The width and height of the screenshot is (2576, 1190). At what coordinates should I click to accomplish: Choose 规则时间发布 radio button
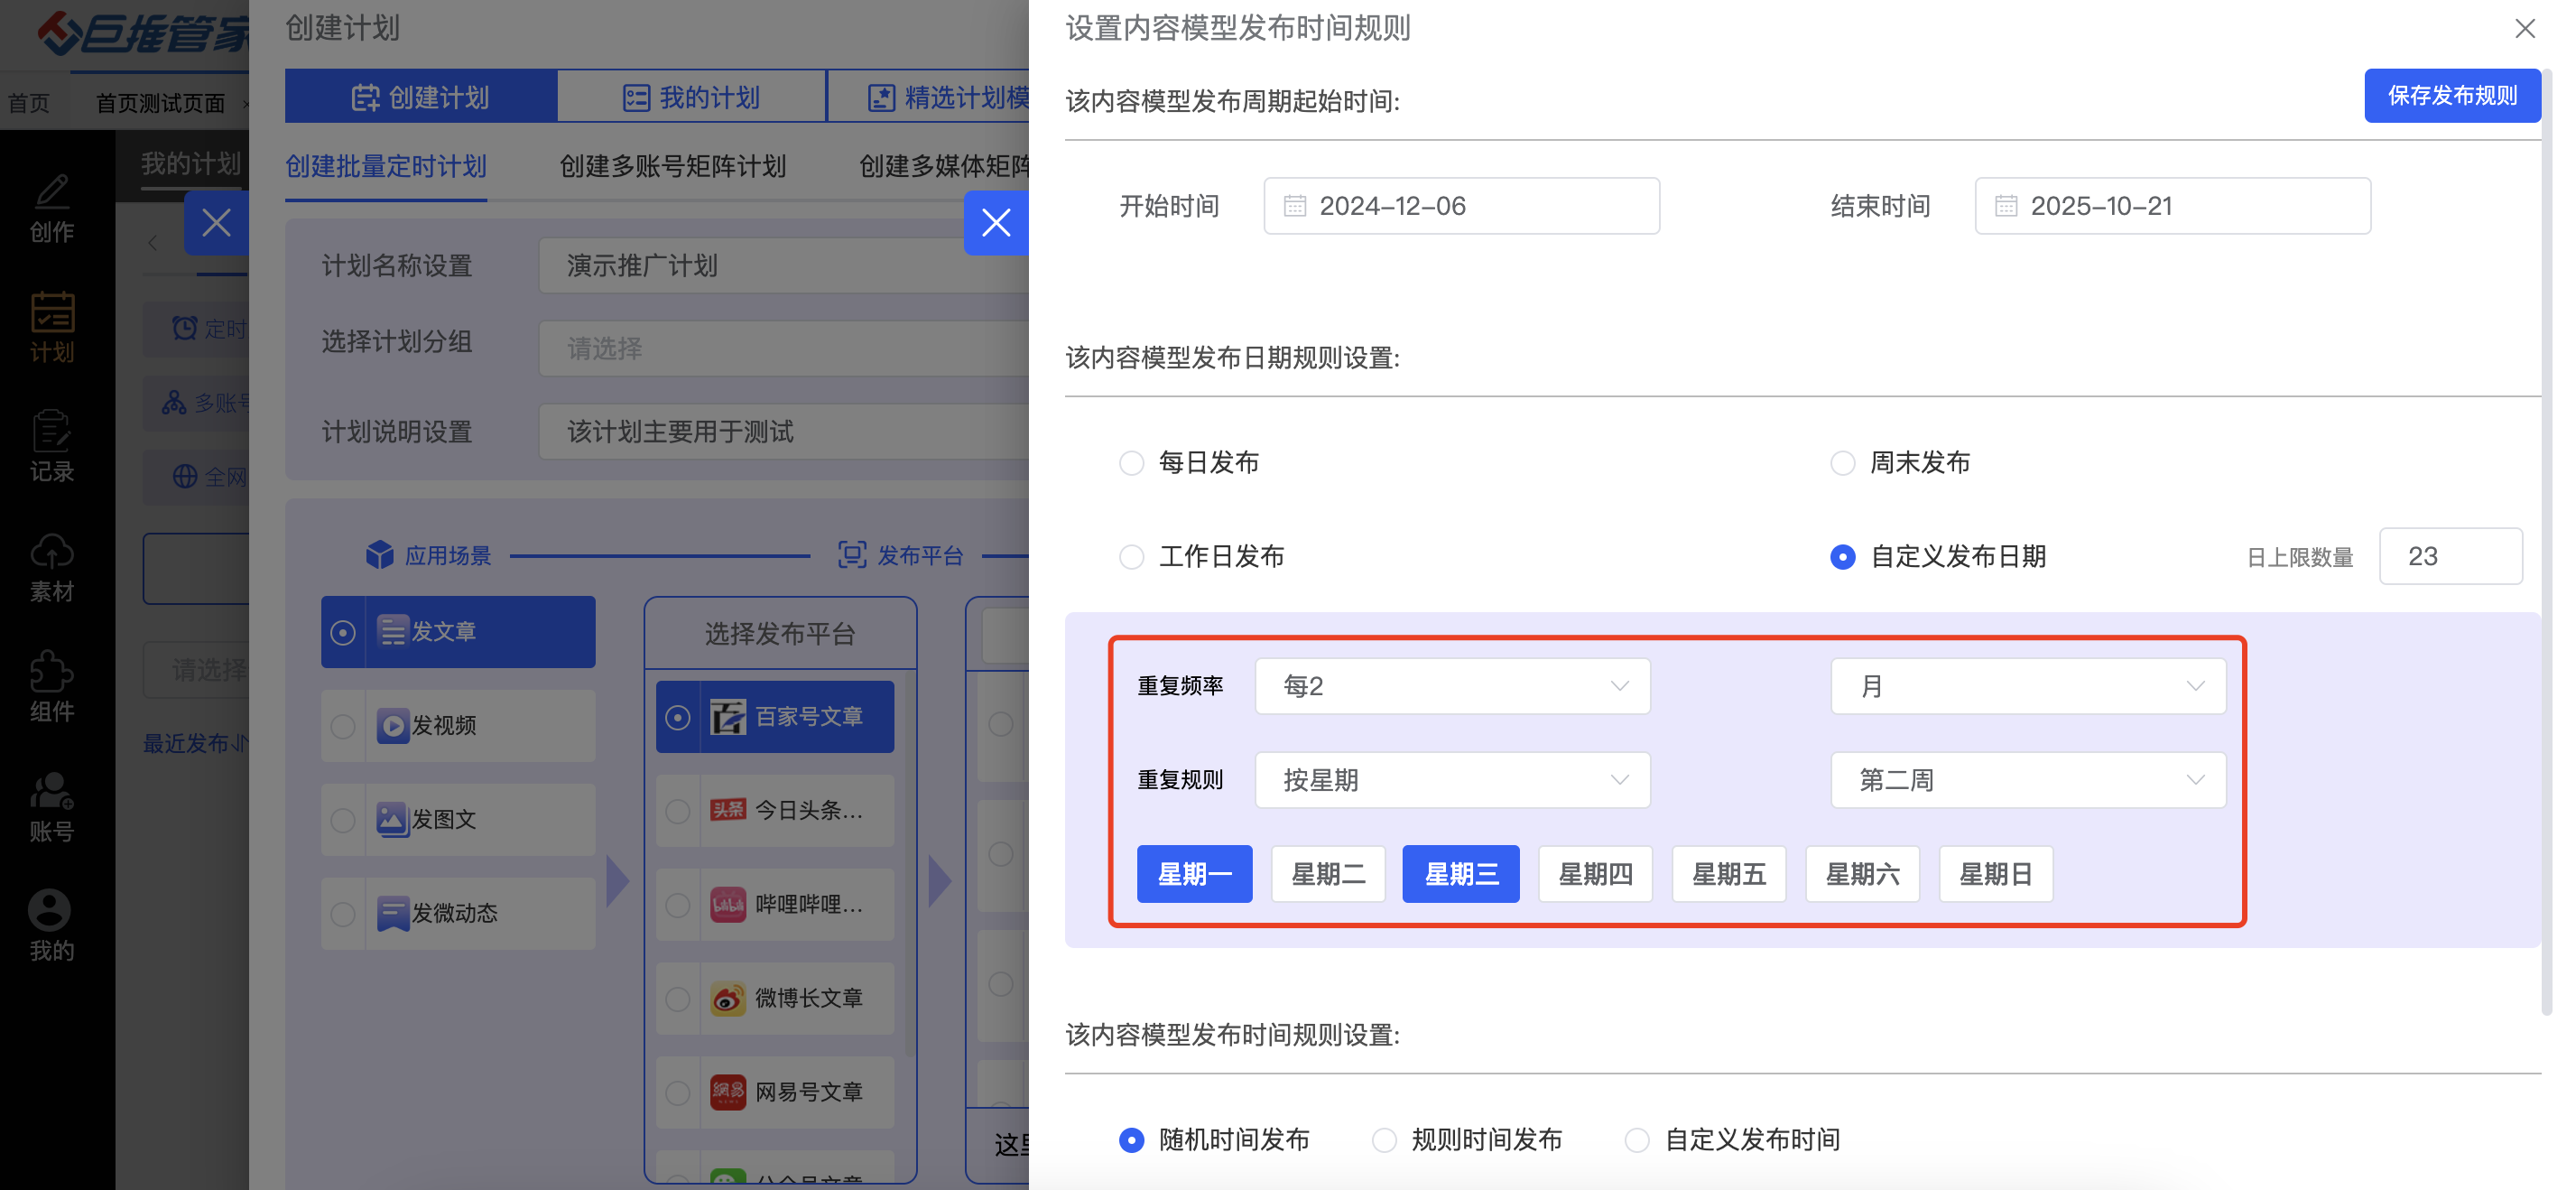1384,1140
